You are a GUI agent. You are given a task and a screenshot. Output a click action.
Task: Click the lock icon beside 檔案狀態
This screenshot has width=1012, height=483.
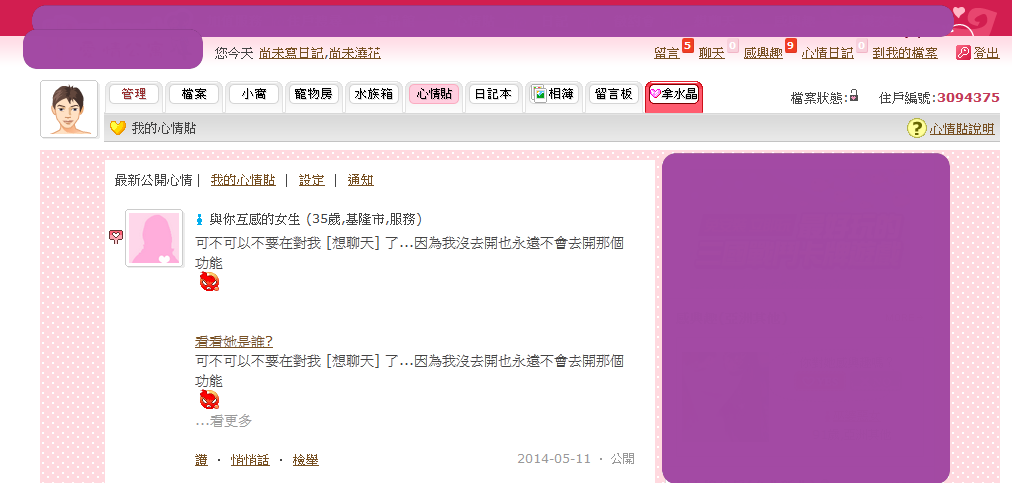(854, 96)
